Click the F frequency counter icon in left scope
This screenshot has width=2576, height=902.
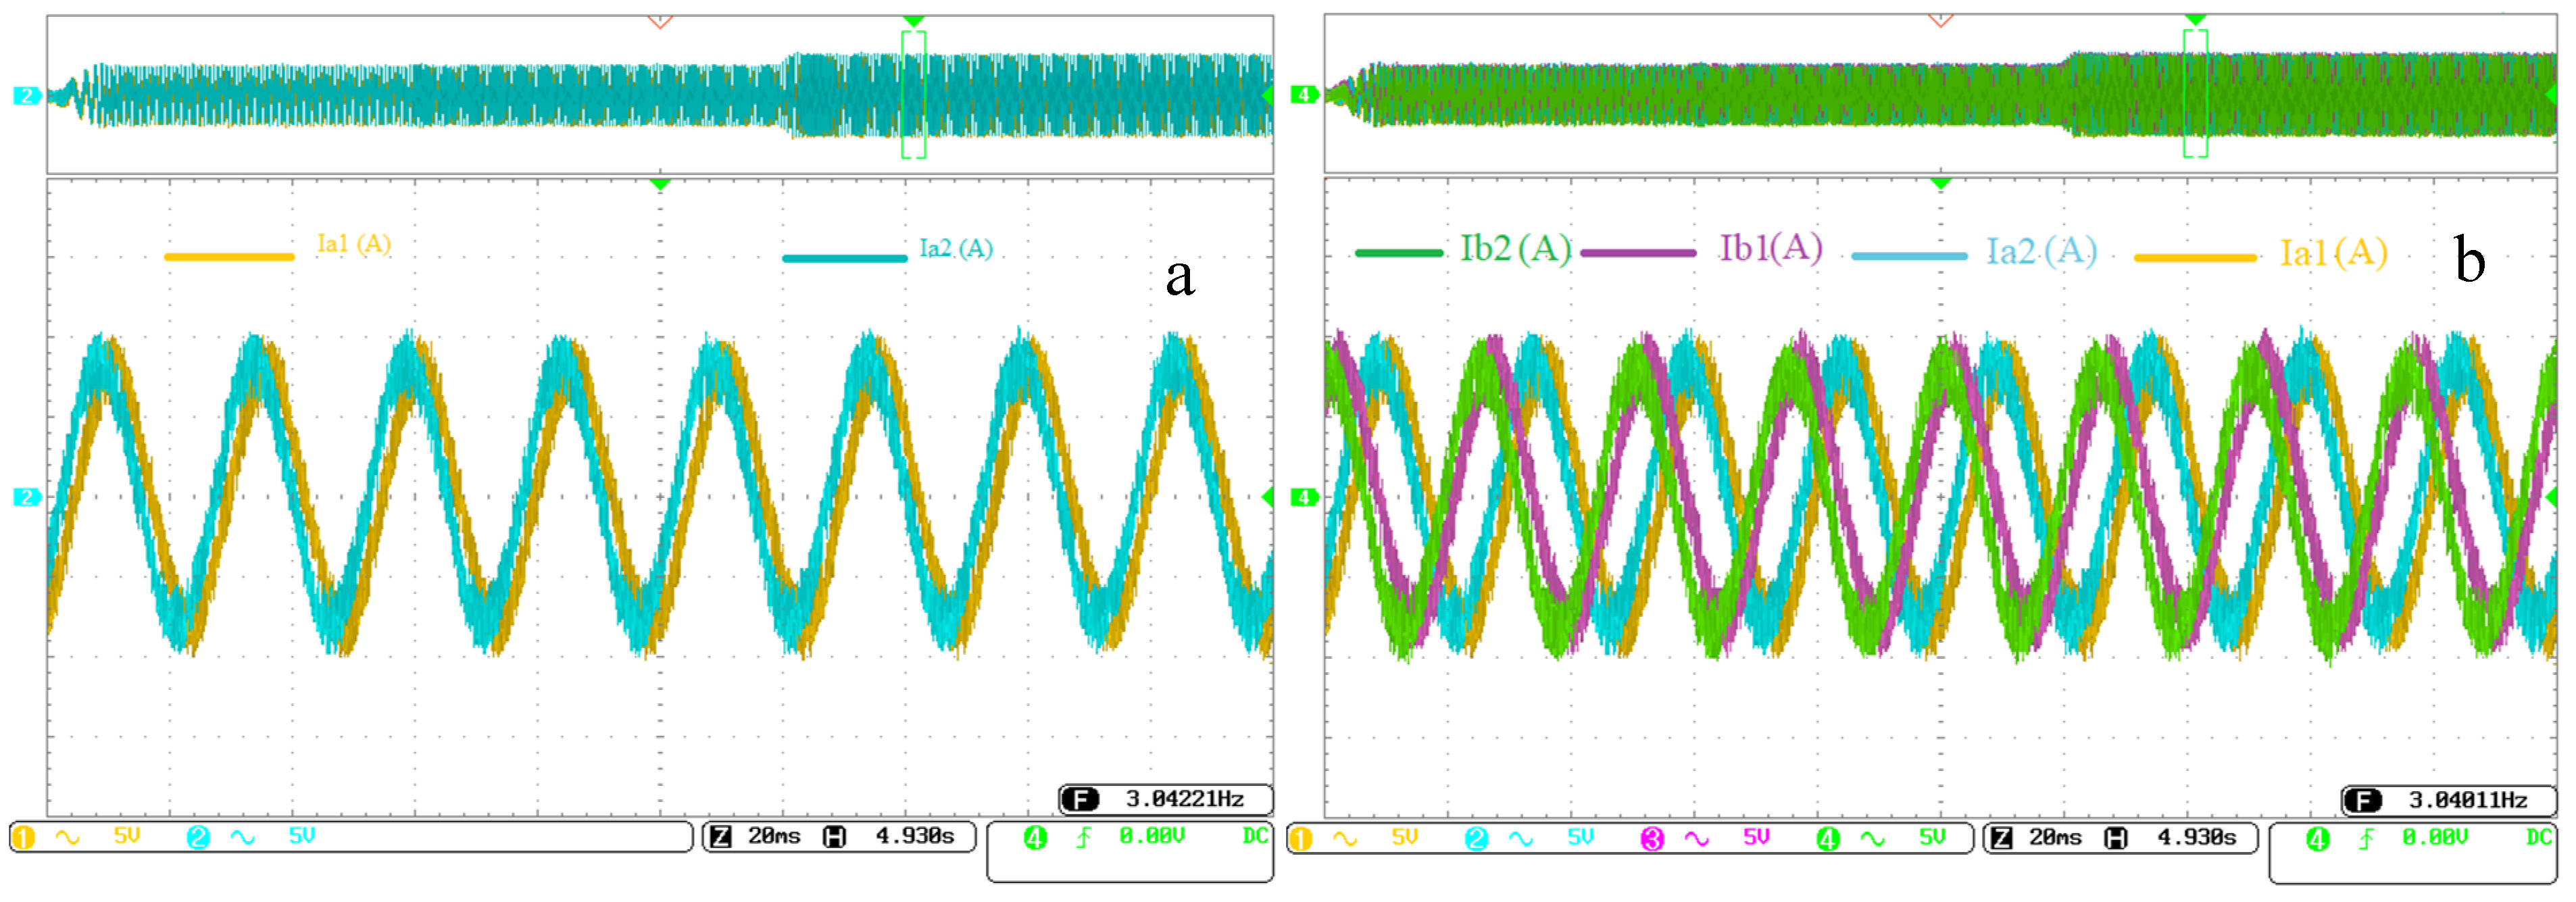click(1081, 799)
